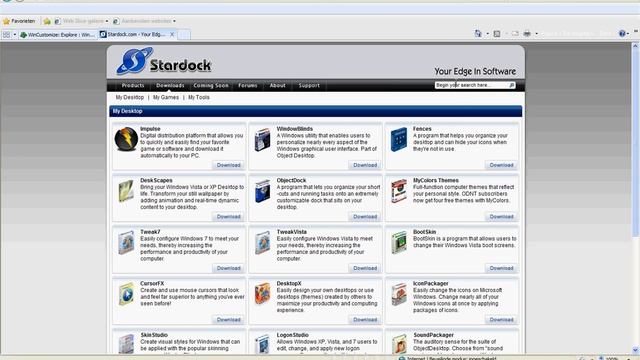The height and width of the screenshot is (360, 640).
Task: Download Tweak7
Action: coord(229,268)
